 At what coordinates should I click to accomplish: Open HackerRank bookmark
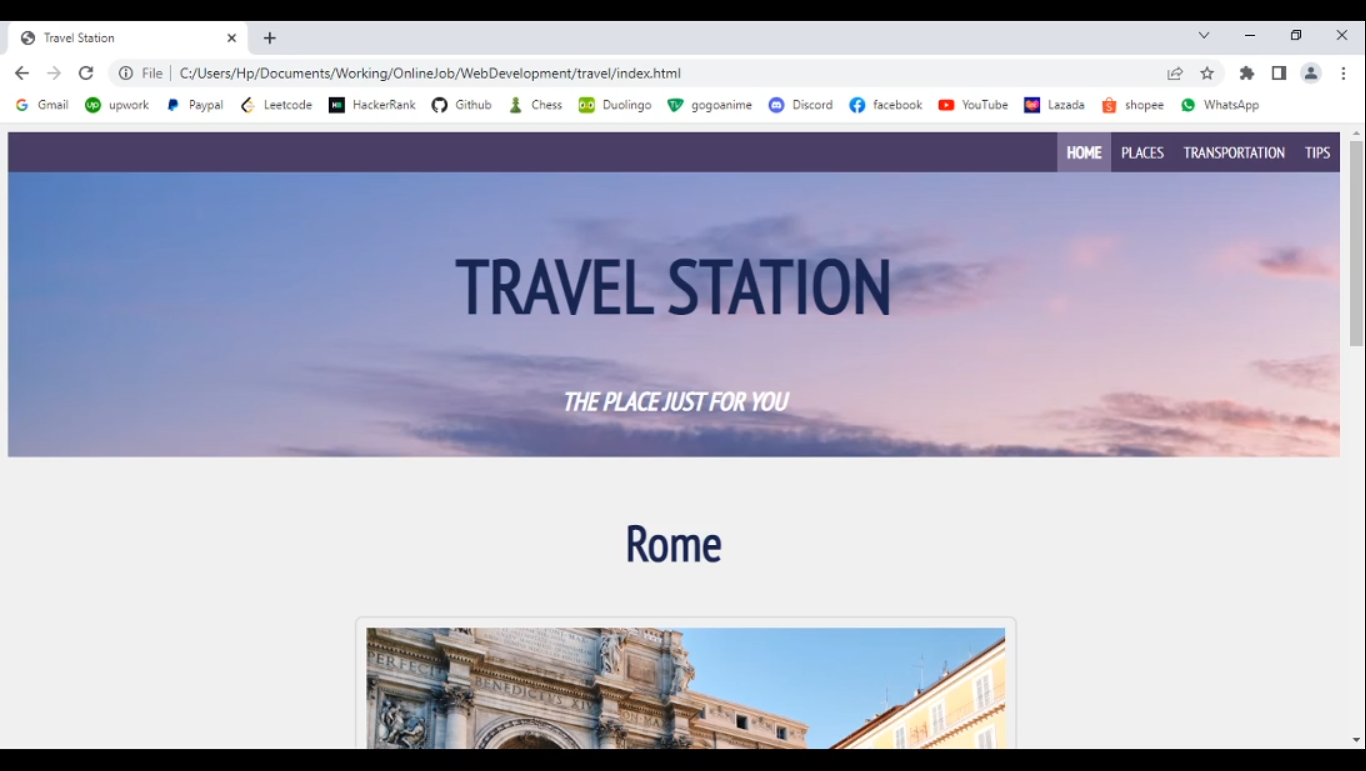click(372, 105)
